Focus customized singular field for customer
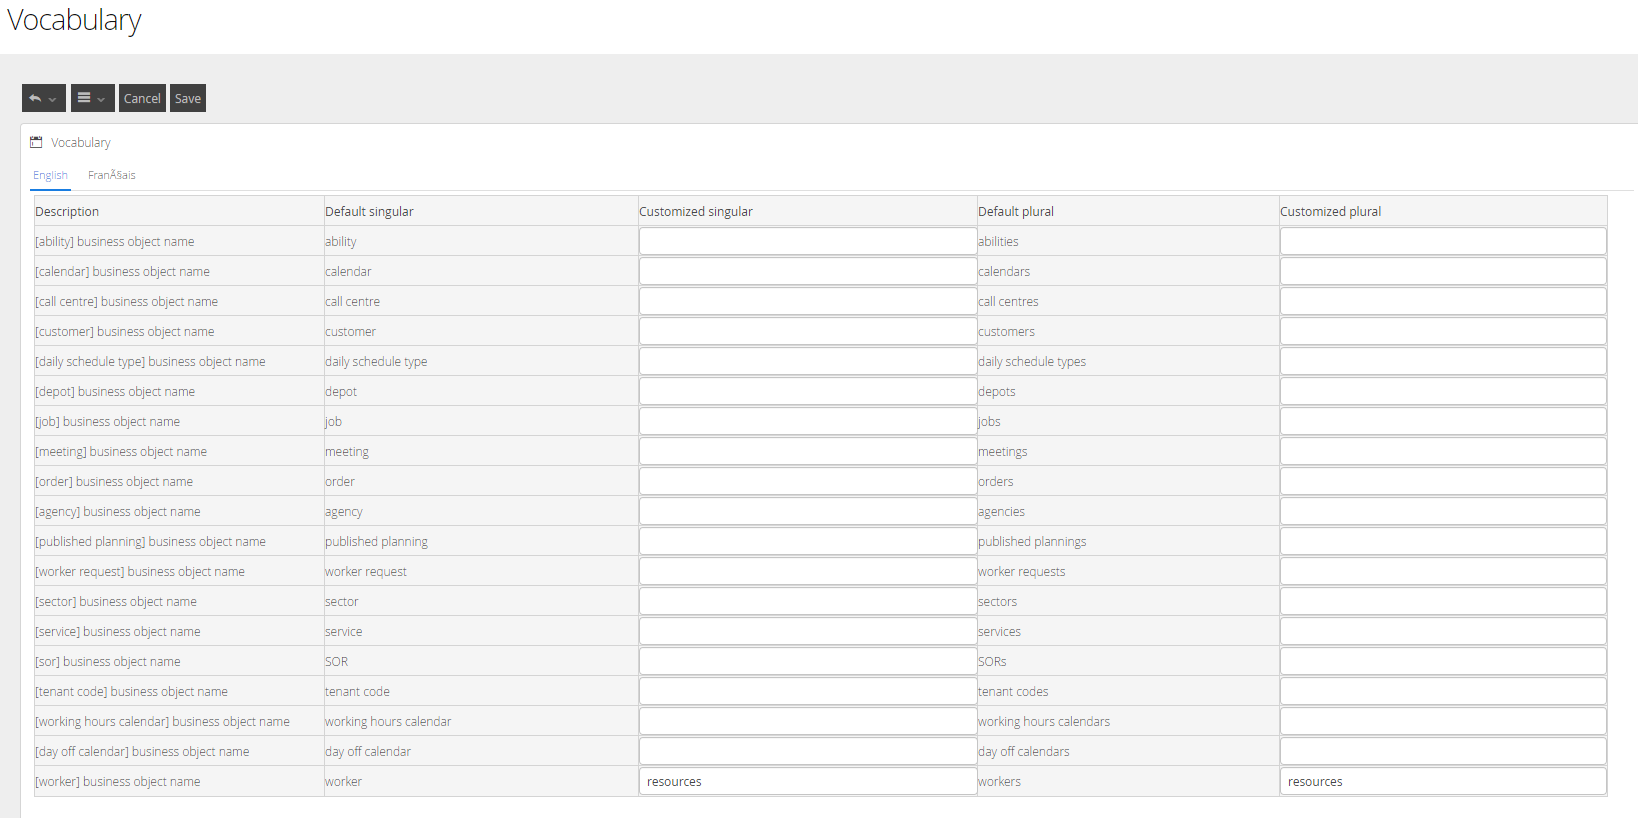Viewport: 1638px width, 818px height. click(x=808, y=331)
